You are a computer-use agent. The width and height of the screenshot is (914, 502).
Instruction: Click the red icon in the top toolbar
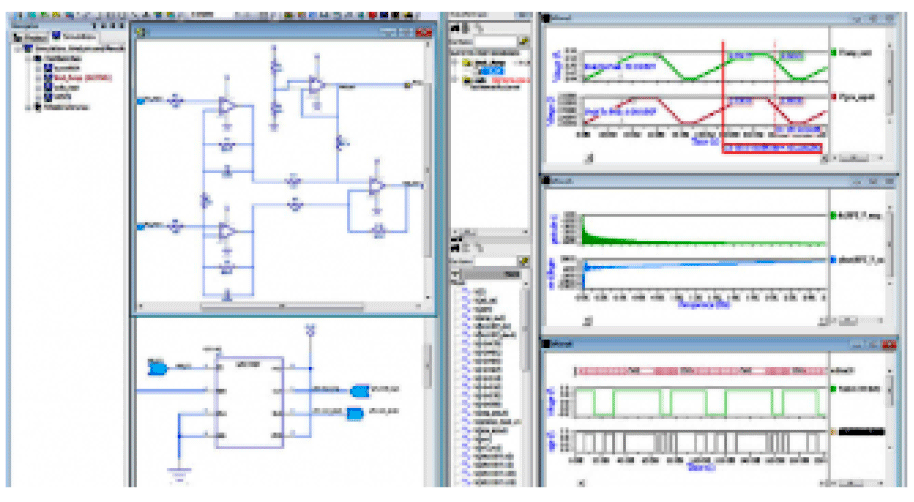[372, 16]
